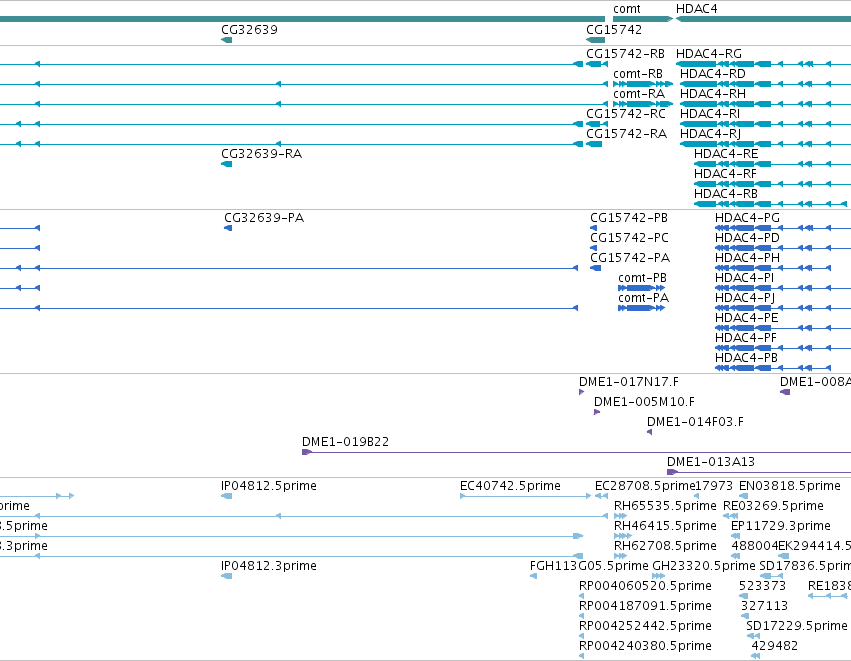Click the DME1-019B22 clone start marker
This screenshot has width=851, height=661.
click(x=307, y=452)
